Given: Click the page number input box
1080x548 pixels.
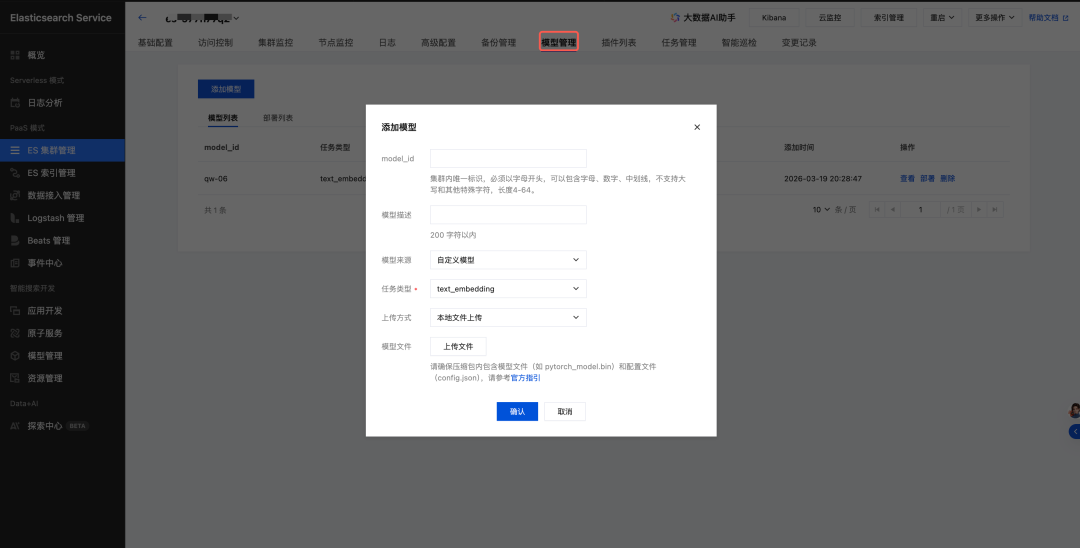Looking at the screenshot, I should coord(921,209).
